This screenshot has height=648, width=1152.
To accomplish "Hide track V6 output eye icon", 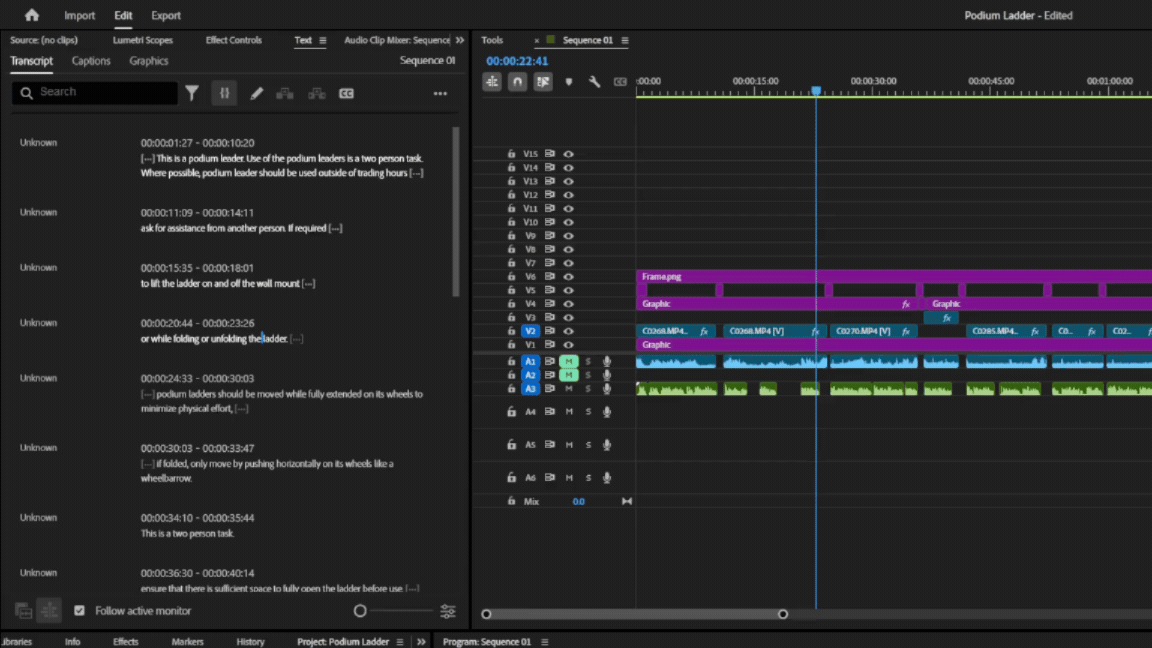I will tap(568, 276).
